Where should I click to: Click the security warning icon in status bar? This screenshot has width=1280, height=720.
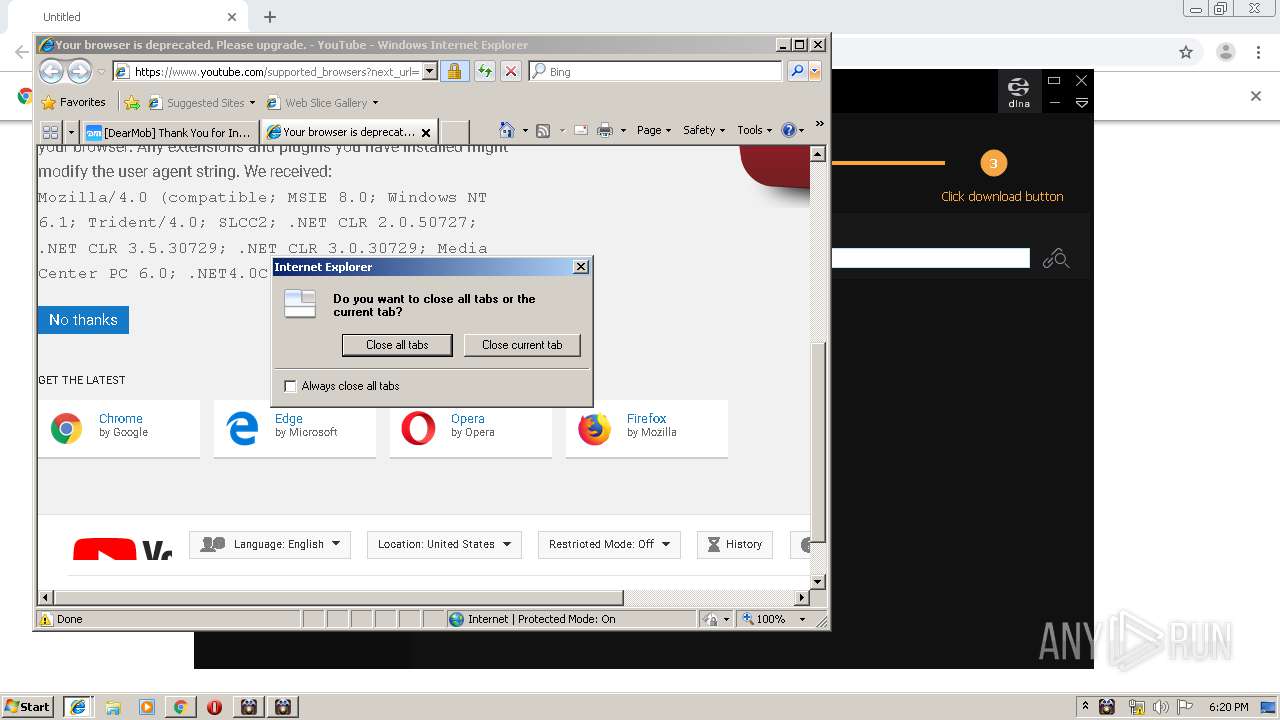pos(45,619)
